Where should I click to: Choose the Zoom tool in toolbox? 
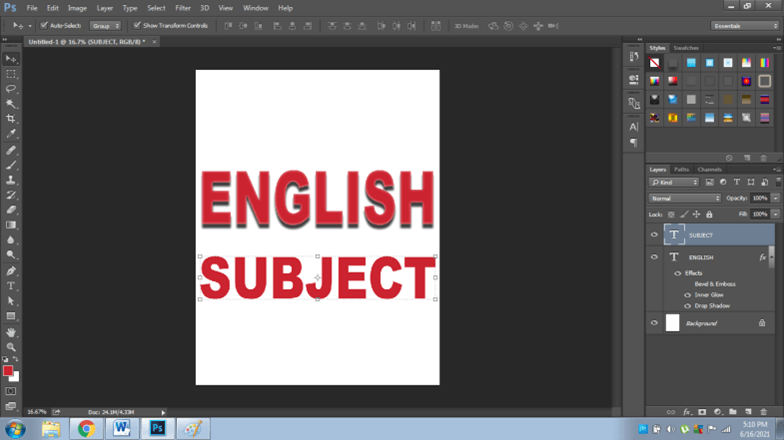coord(11,347)
